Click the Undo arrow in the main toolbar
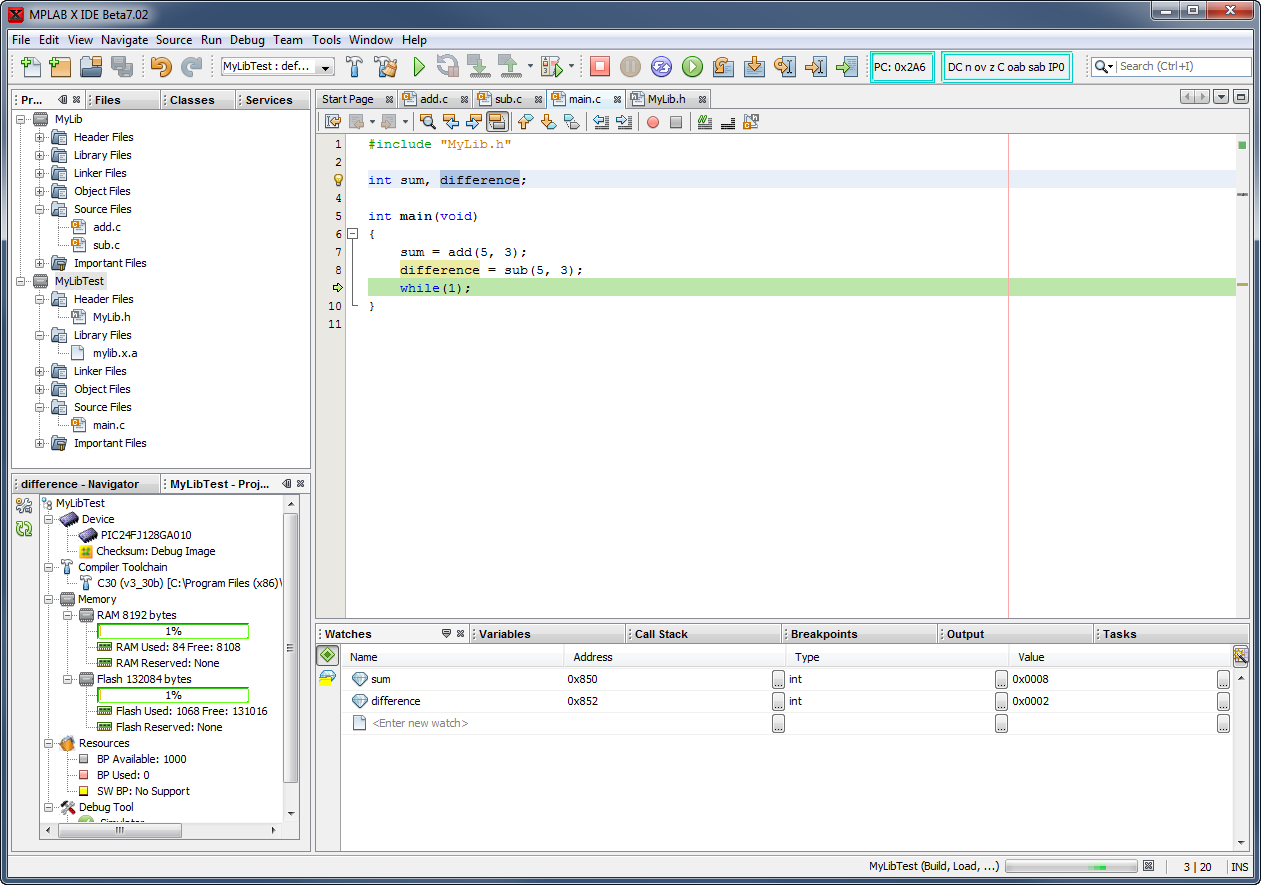Image resolution: width=1261 pixels, height=885 pixels. [160, 67]
